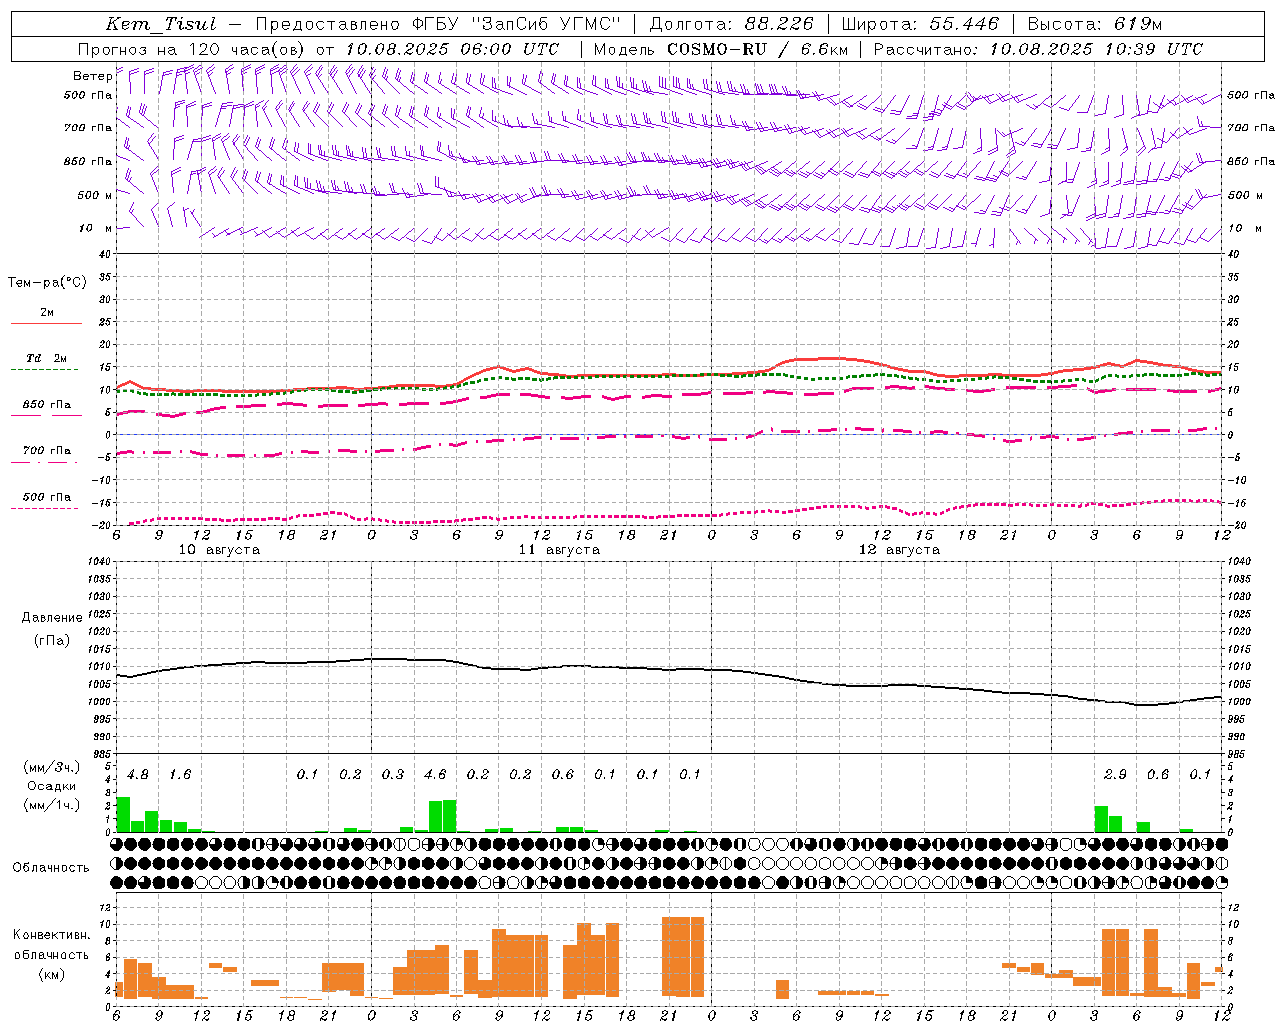This screenshot has width=1280, height=1024.
Task: Select the 0.3 precipitation total
Action: pos(393,775)
